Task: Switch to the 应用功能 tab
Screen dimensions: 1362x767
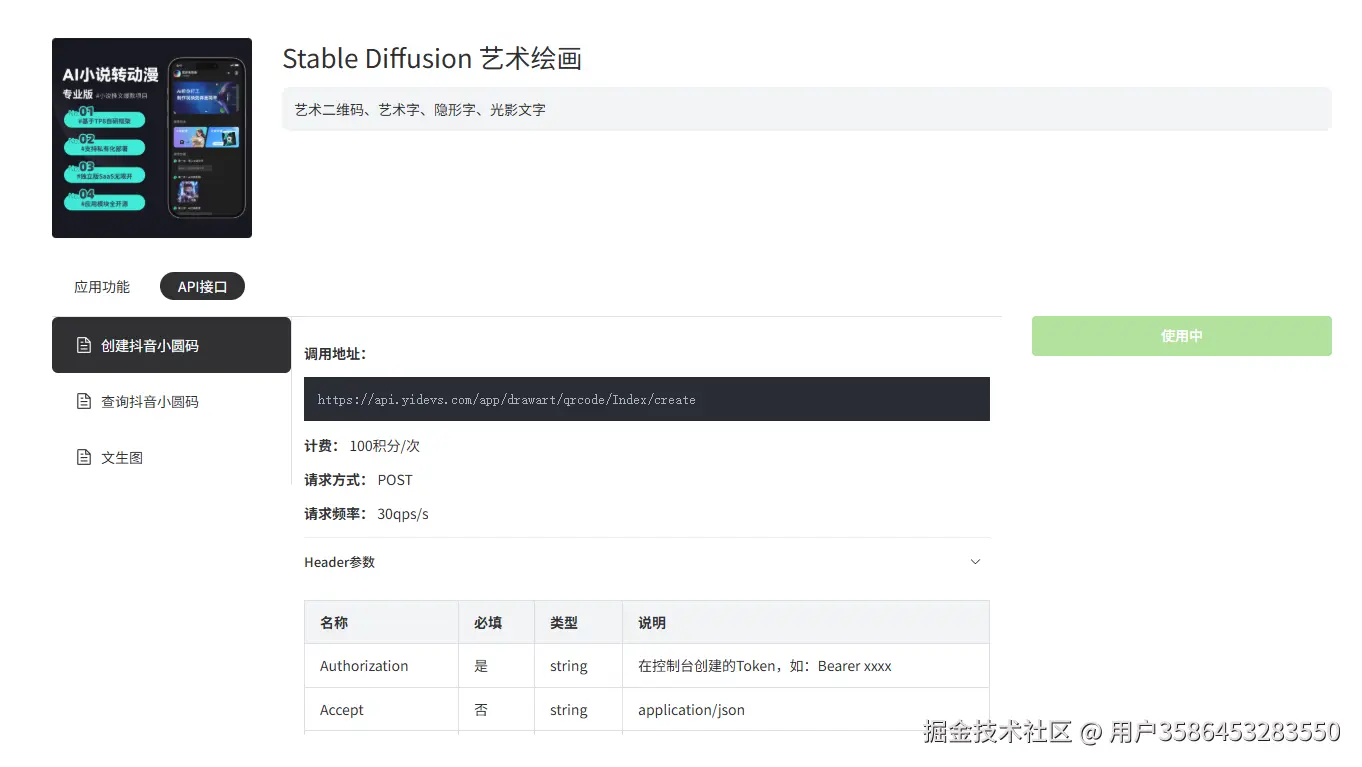Action: click(x=102, y=287)
